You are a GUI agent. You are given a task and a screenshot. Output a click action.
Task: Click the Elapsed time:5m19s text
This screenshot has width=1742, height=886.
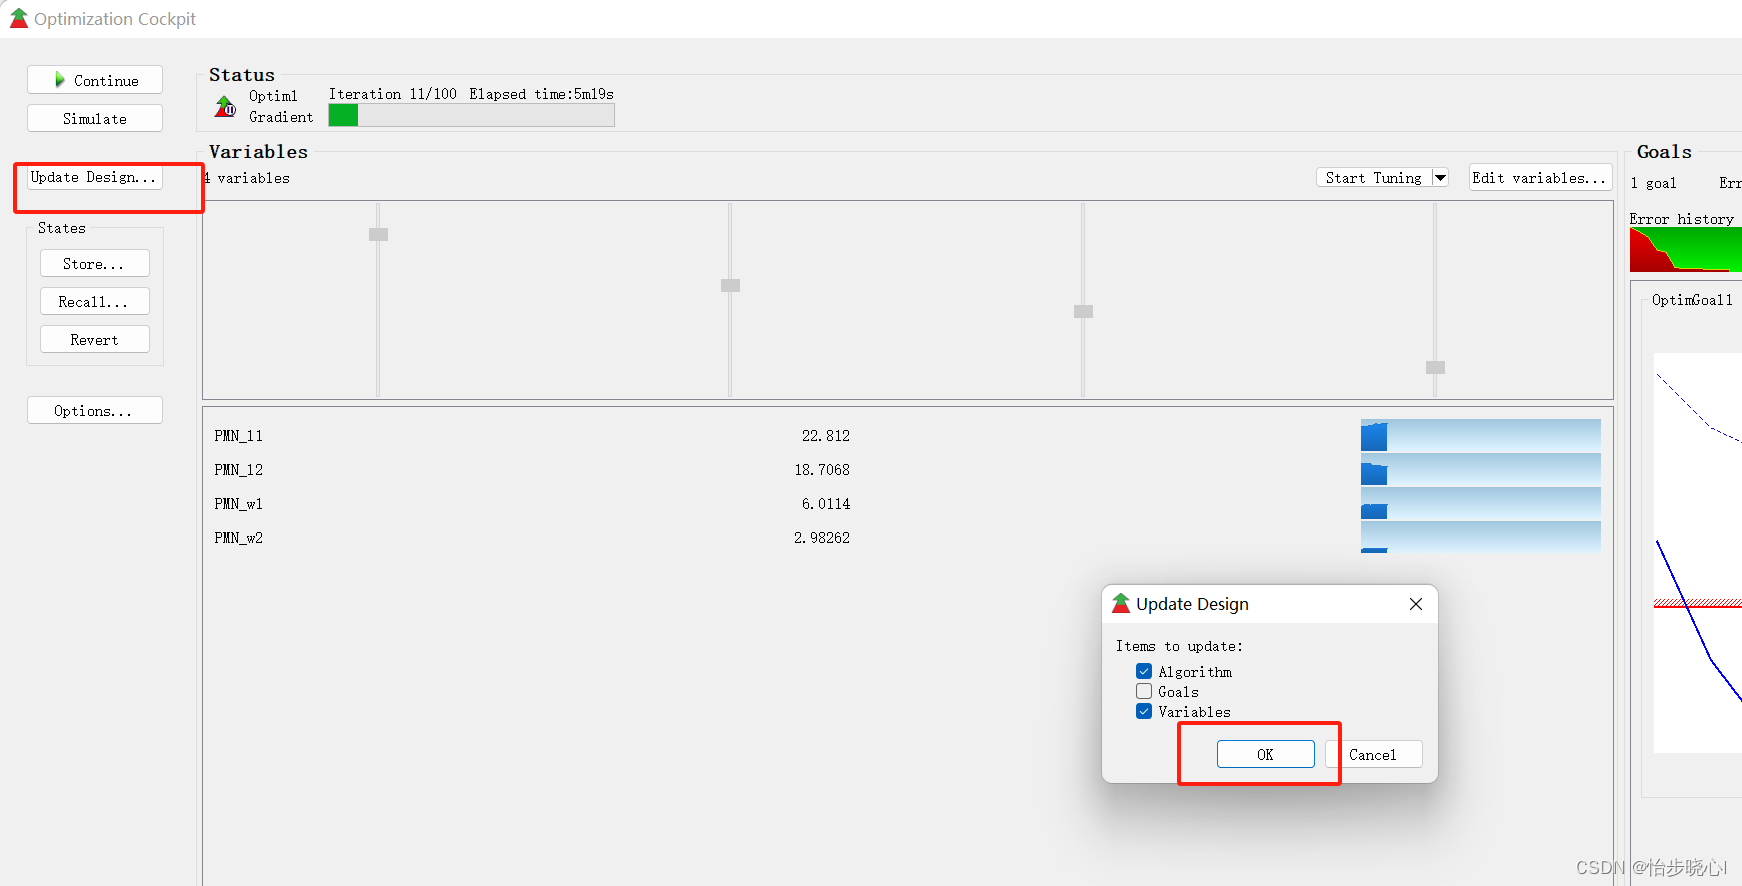pos(541,94)
